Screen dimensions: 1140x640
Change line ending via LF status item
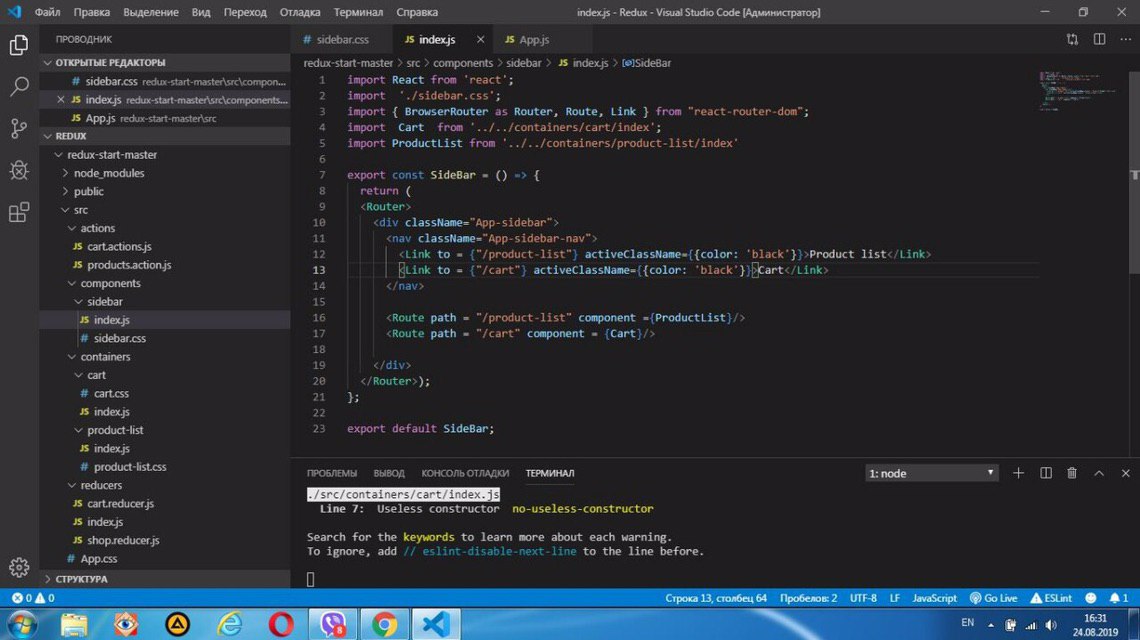894,598
